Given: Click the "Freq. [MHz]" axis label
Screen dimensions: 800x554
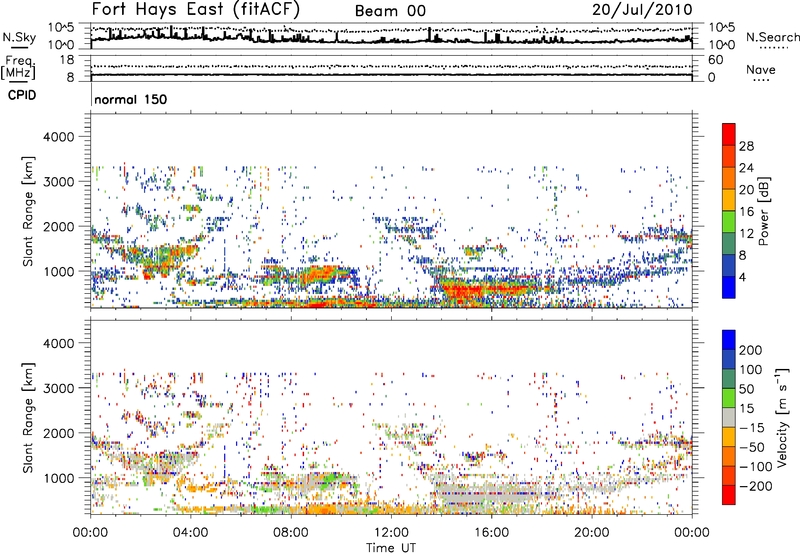Looking at the screenshot, I should pyautogui.click(x=18, y=68).
